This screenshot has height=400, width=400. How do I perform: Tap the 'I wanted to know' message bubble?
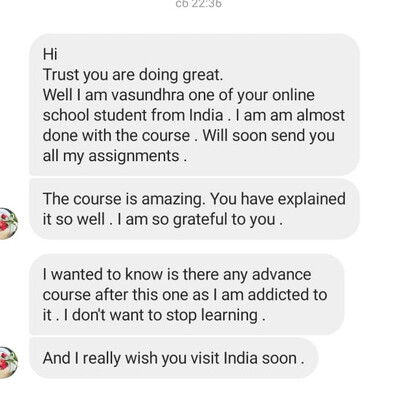tap(187, 294)
